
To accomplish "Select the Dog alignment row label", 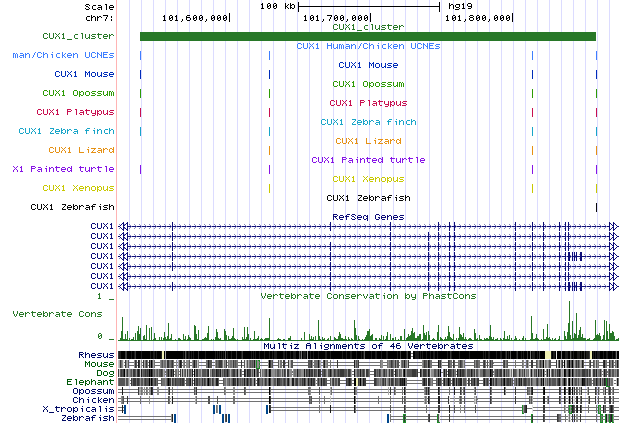I will (104, 373).
